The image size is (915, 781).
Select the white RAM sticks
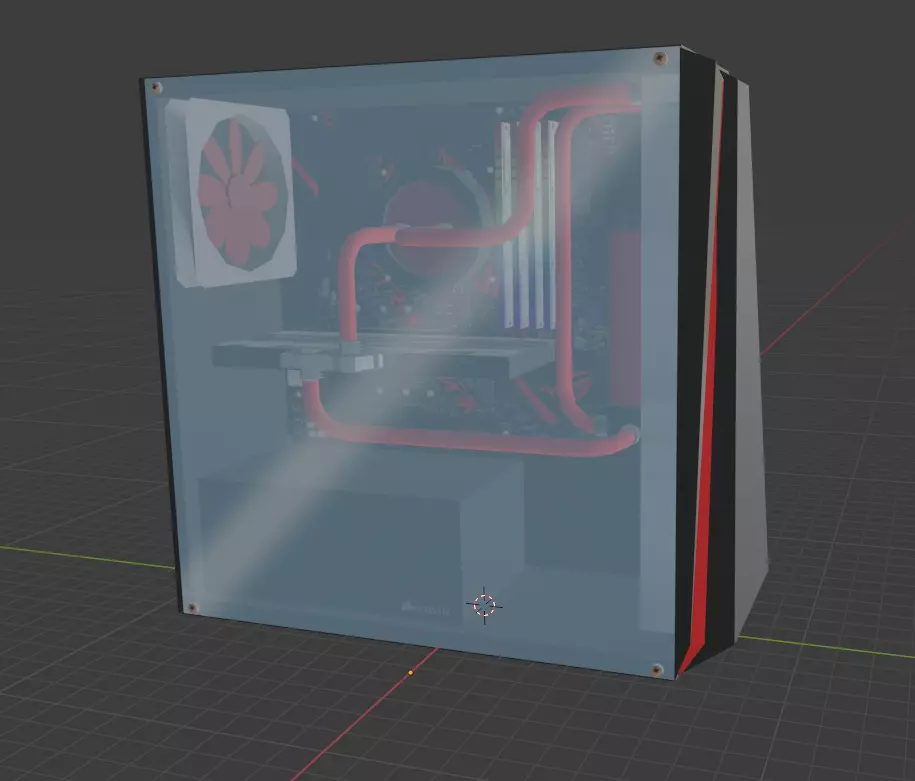pos(529,225)
